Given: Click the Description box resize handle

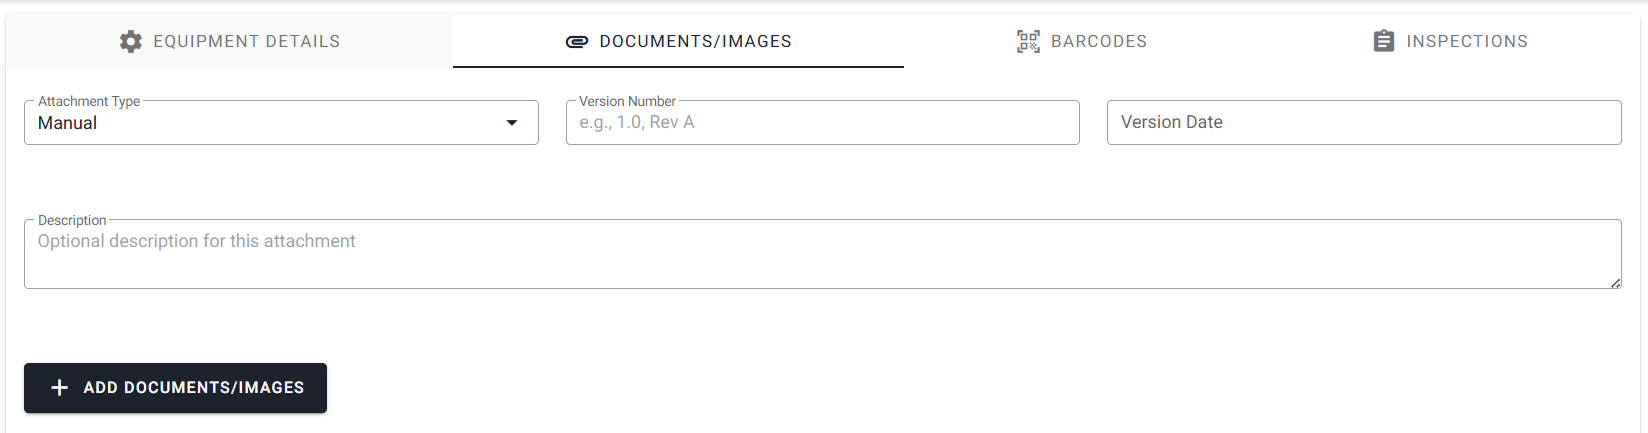Looking at the screenshot, I should (1615, 283).
